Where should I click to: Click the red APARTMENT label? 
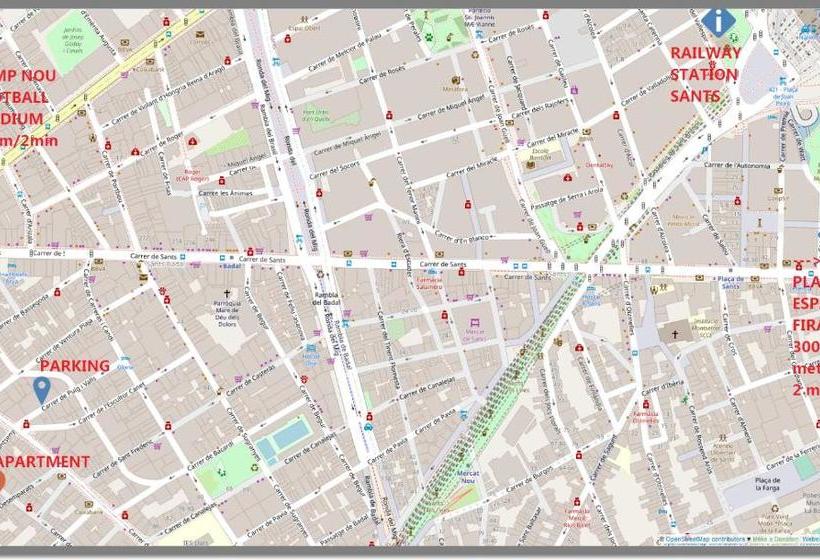(x=45, y=461)
